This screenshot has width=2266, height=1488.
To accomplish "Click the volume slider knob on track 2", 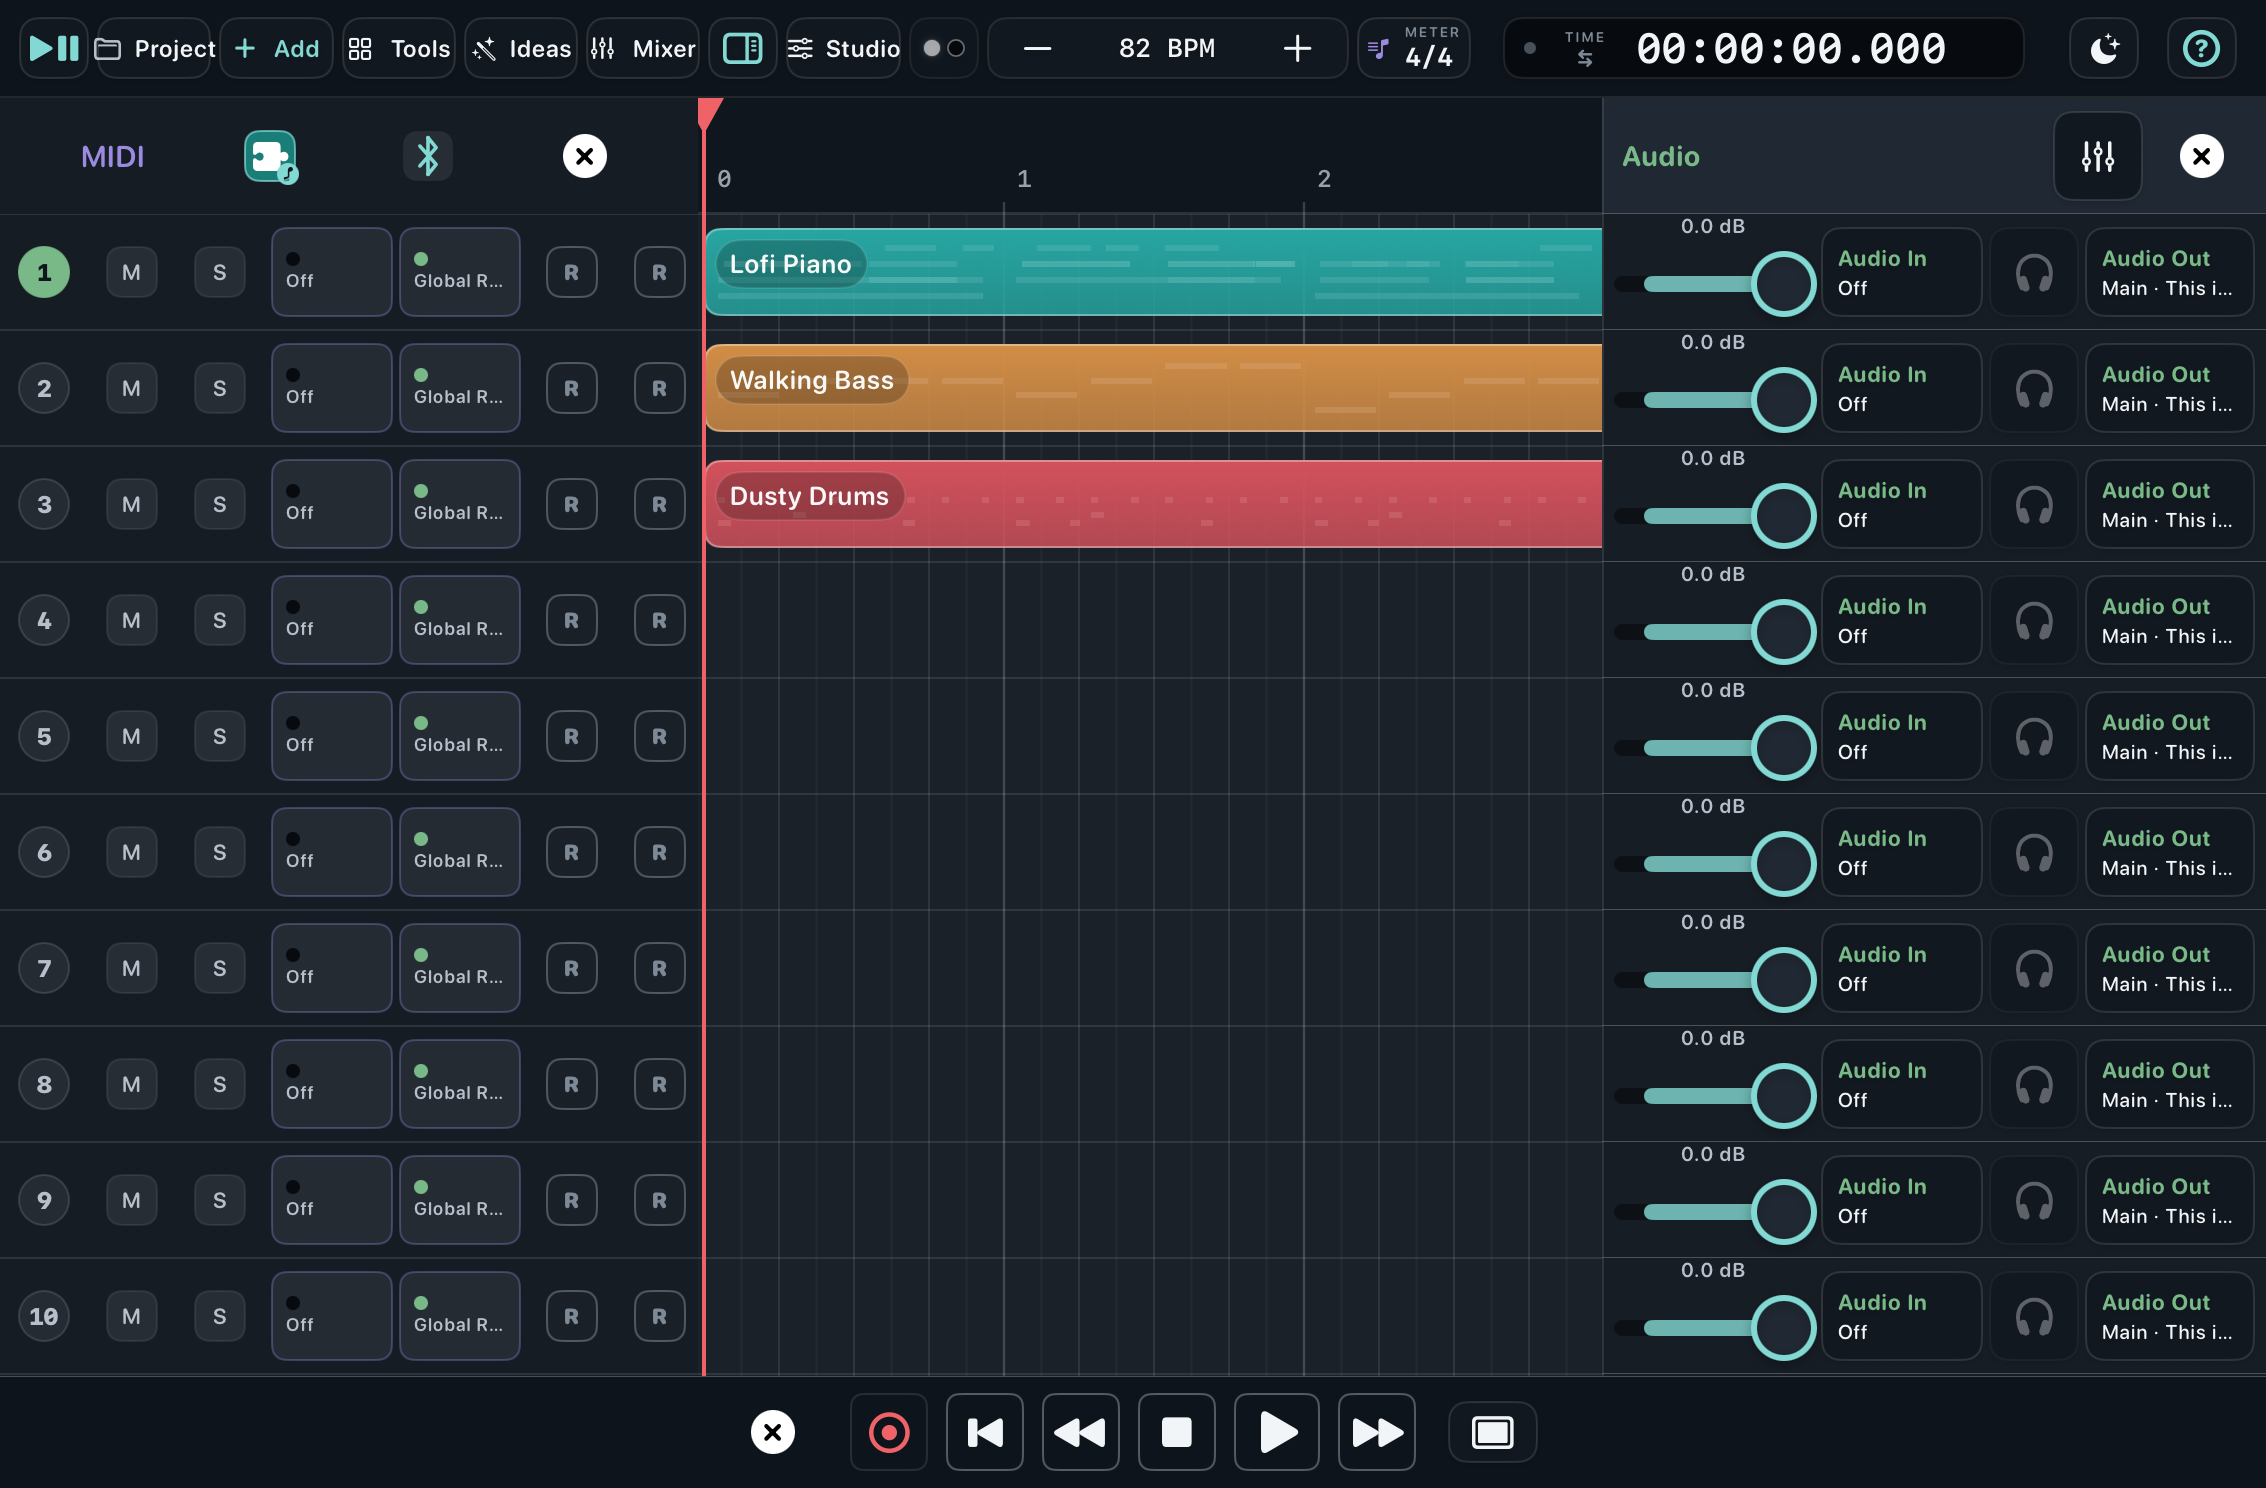I will pos(1784,400).
